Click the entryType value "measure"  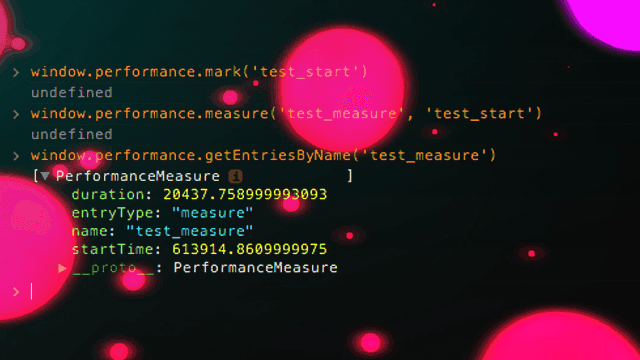pos(212,213)
